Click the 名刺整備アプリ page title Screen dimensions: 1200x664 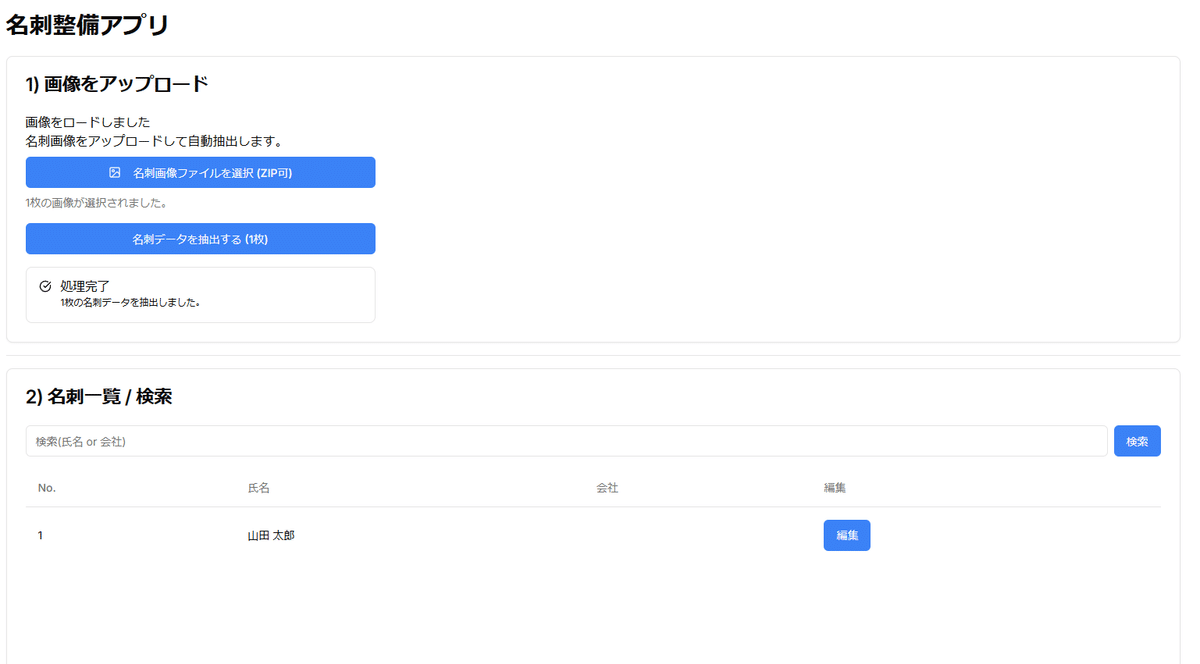pyautogui.click(x=87, y=25)
